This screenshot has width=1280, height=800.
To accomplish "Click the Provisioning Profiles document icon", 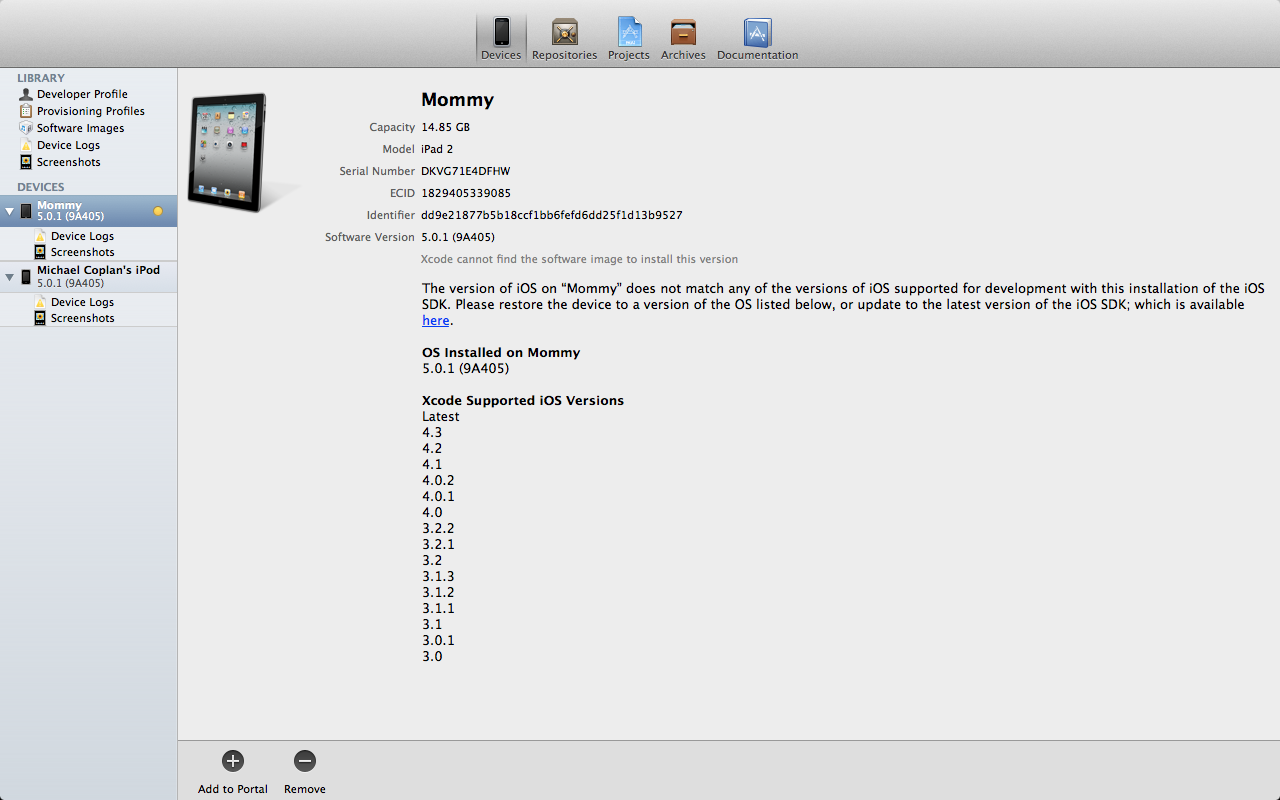I will tap(26, 111).
